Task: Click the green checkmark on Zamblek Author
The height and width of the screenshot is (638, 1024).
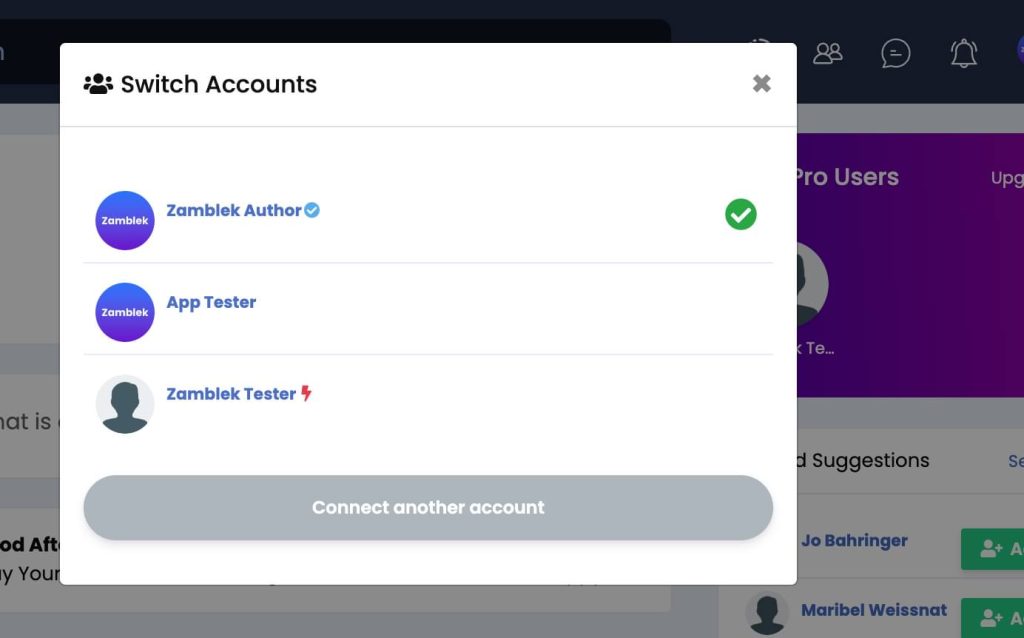Action: pyautogui.click(x=741, y=214)
